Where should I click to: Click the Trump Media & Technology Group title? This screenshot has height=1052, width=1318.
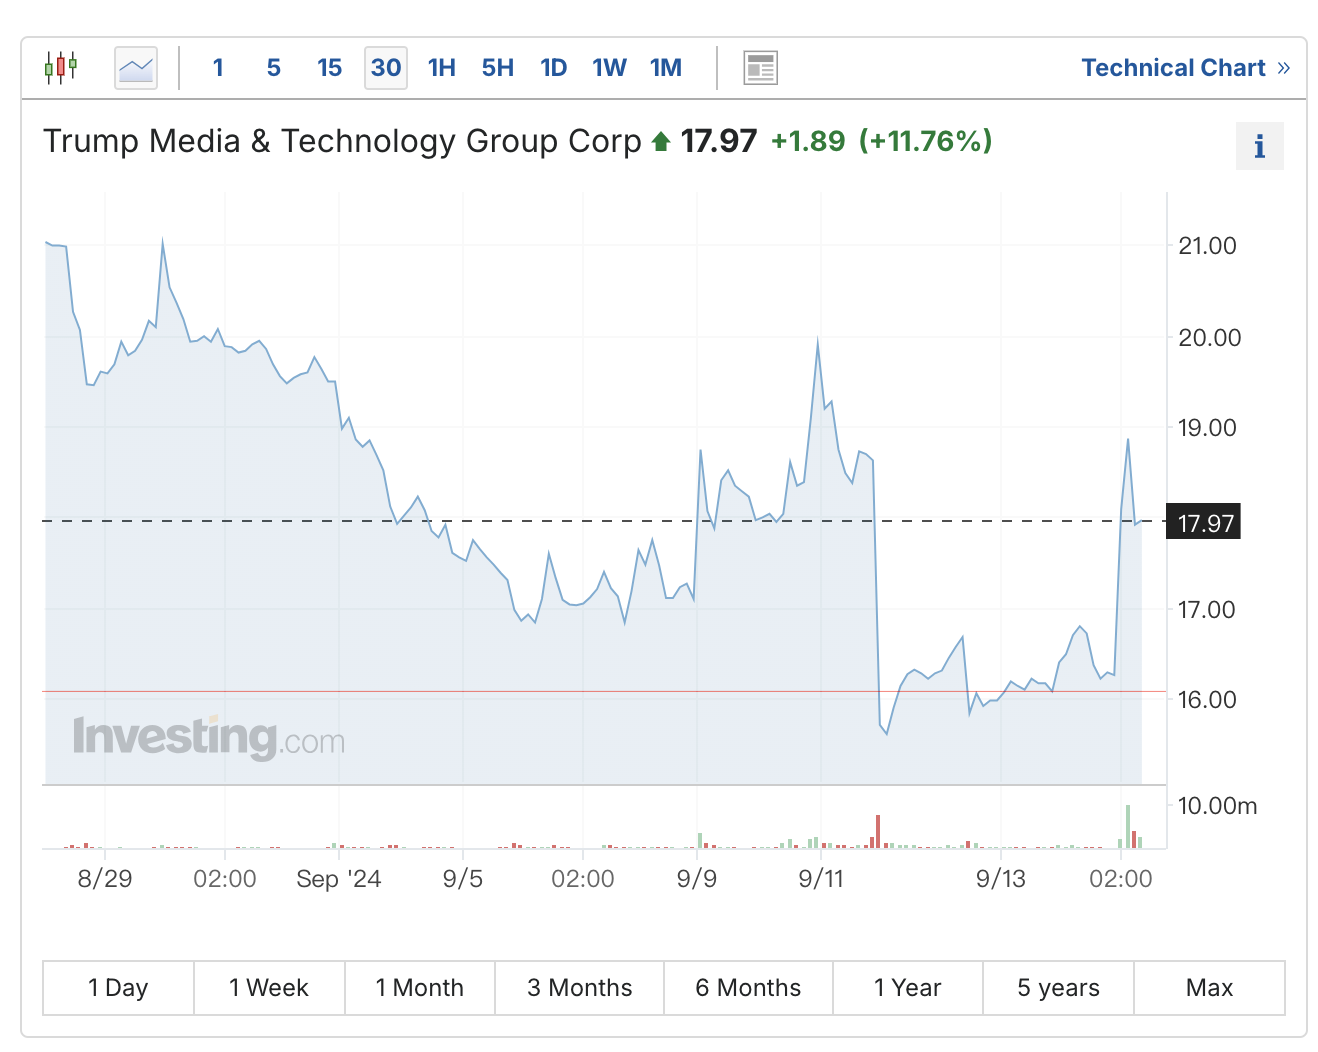pyautogui.click(x=342, y=141)
